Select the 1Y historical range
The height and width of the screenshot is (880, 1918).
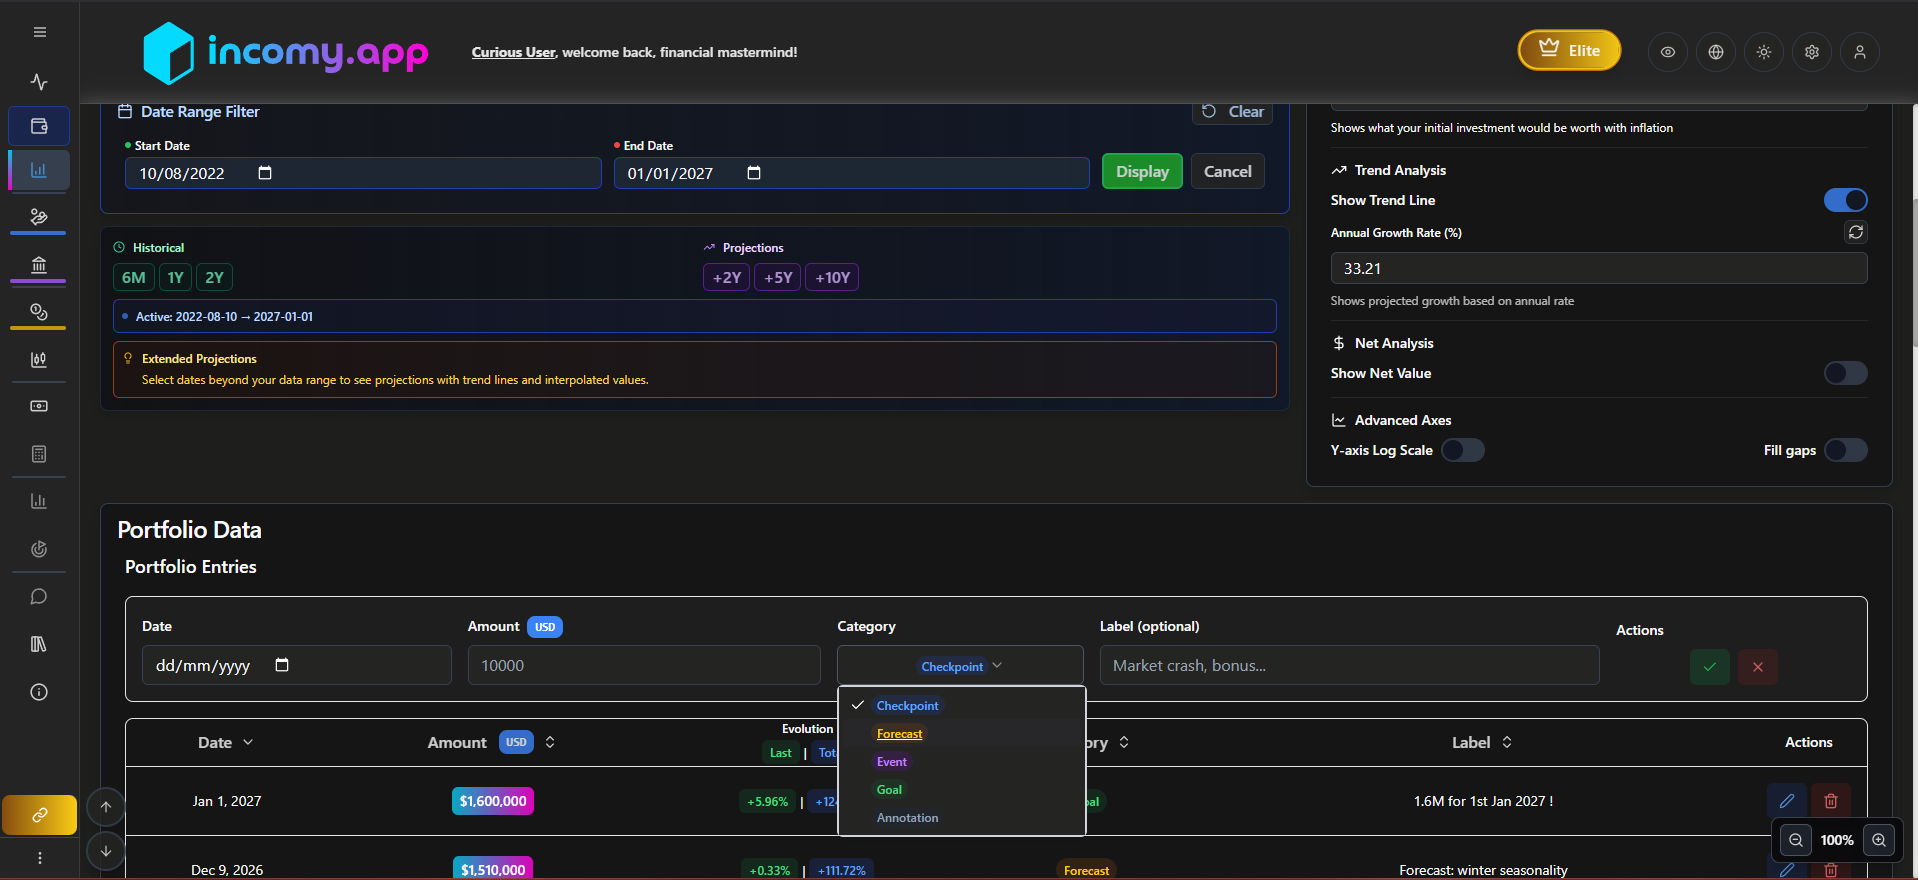pyautogui.click(x=175, y=277)
